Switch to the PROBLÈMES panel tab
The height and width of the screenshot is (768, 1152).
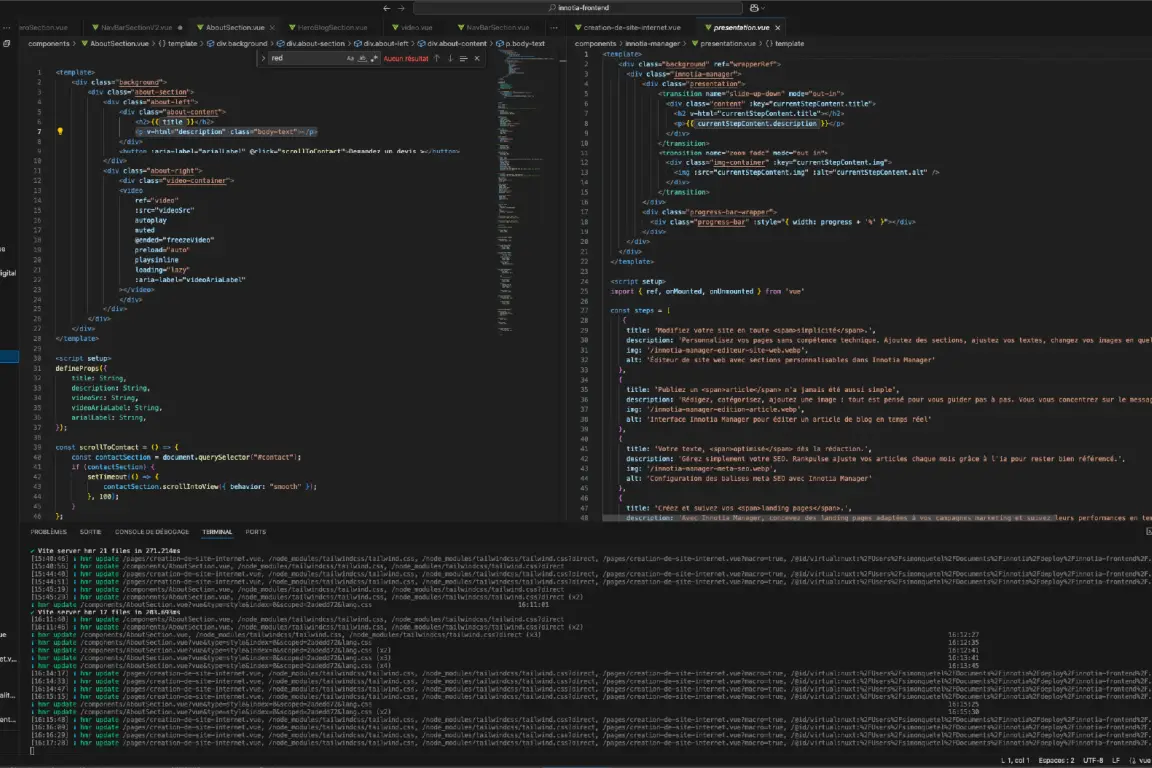pyautogui.click(x=48, y=532)
